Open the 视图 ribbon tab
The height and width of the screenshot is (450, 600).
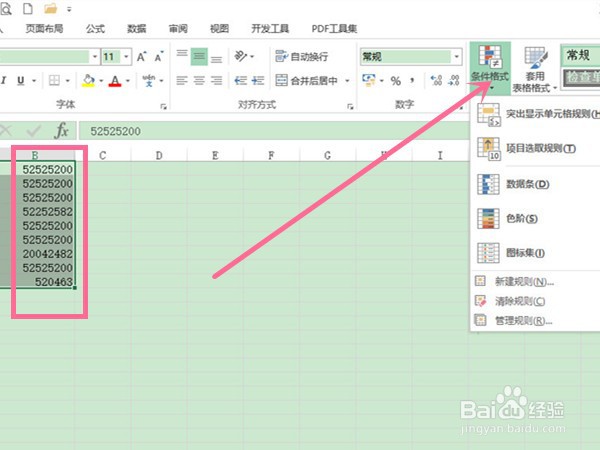(x=219, y=29)
